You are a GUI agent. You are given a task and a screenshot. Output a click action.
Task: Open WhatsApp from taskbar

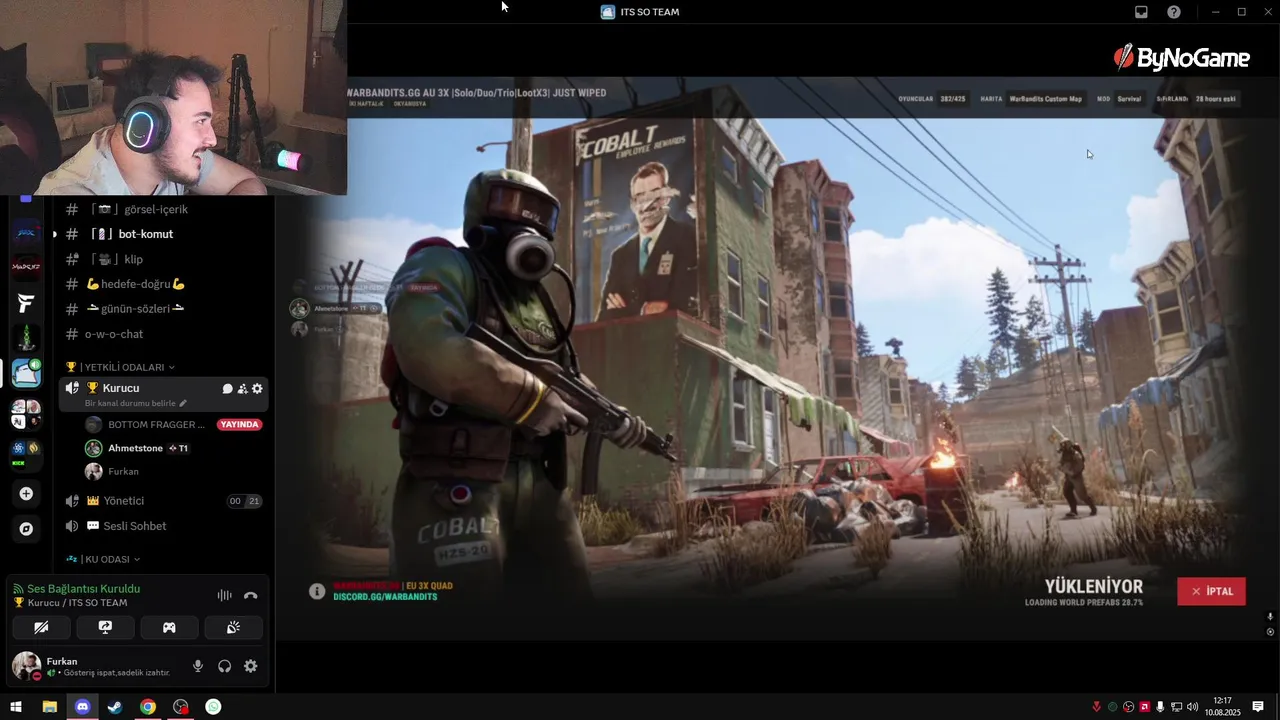click(213, 707)
